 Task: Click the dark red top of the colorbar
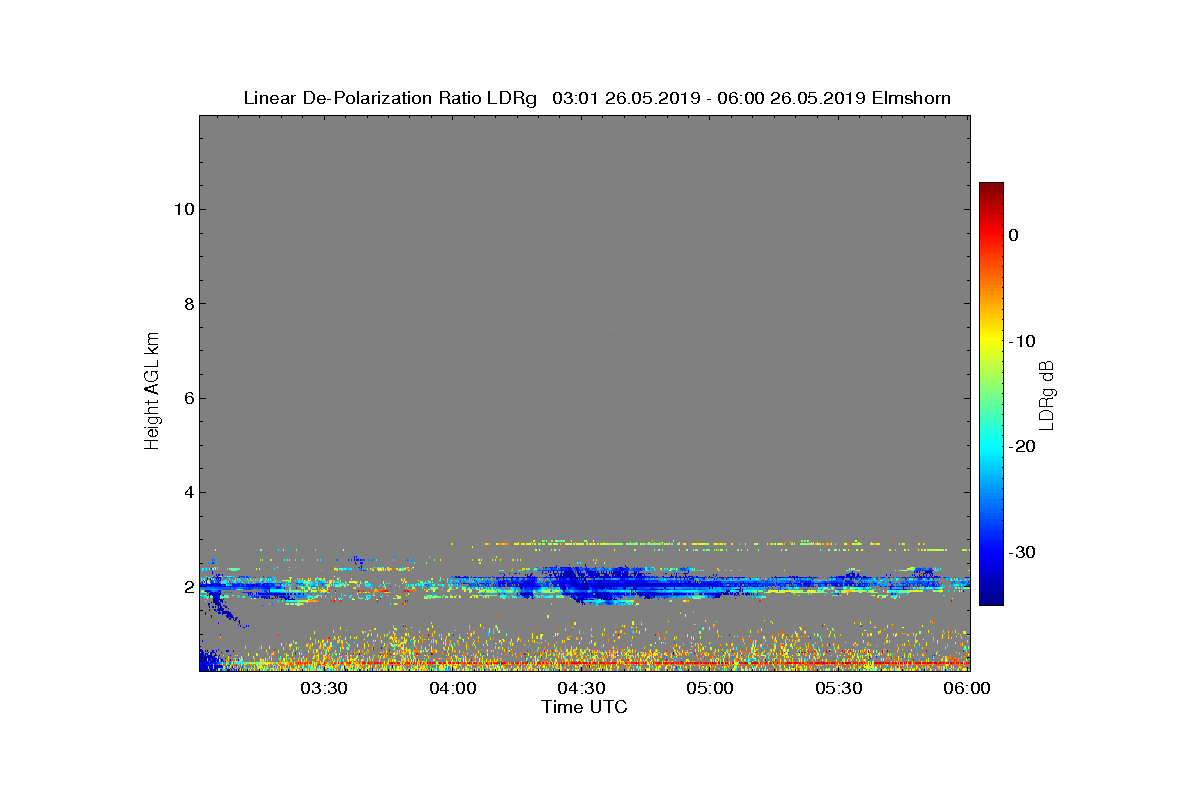point(991,189)
